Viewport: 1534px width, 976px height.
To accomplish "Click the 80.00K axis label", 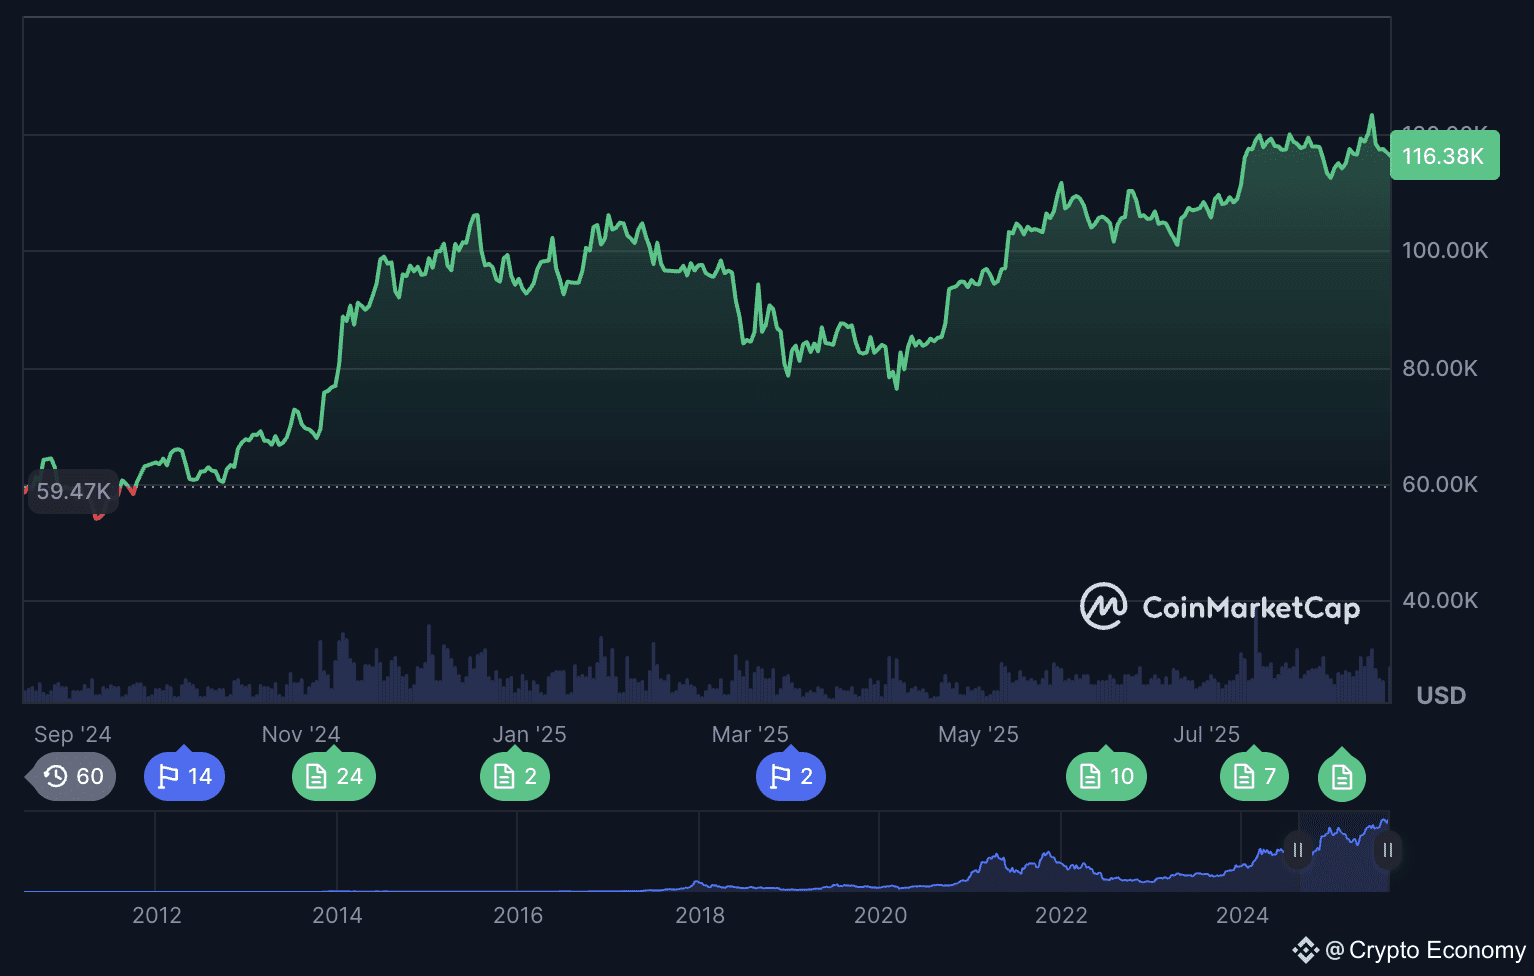I will tap(1440, 368).
